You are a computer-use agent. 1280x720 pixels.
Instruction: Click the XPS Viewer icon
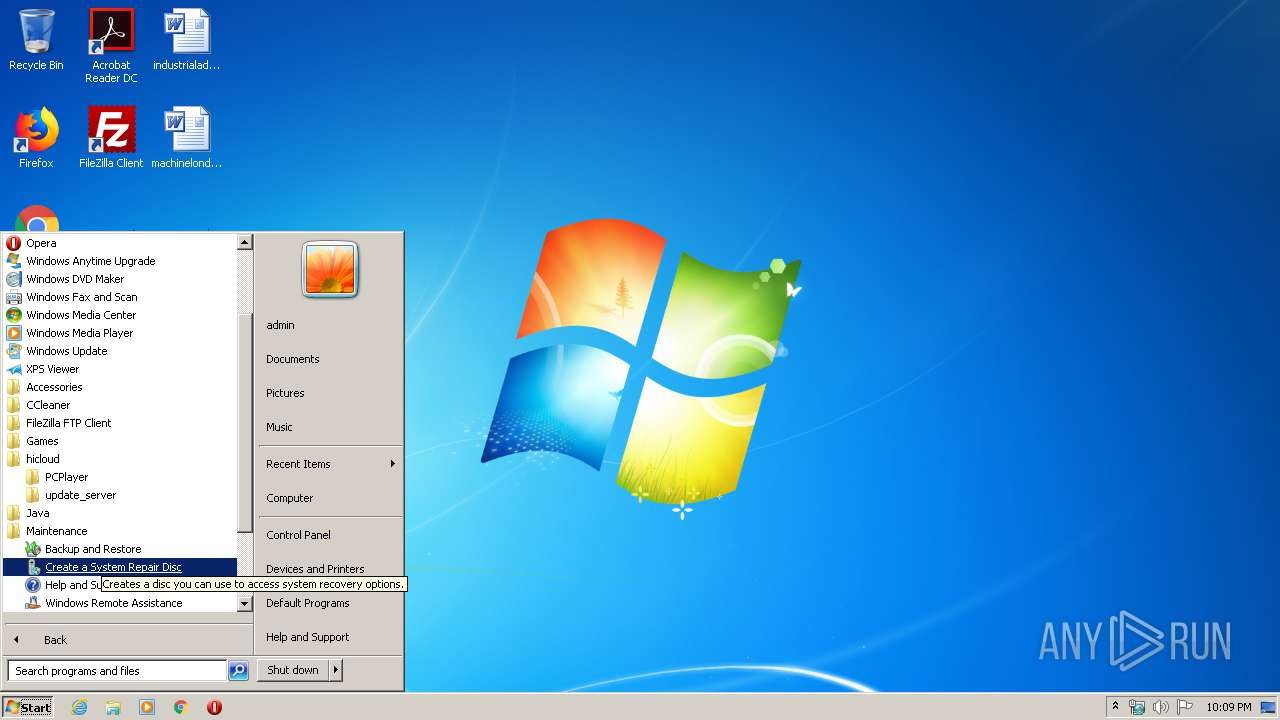tap(14, 369)
